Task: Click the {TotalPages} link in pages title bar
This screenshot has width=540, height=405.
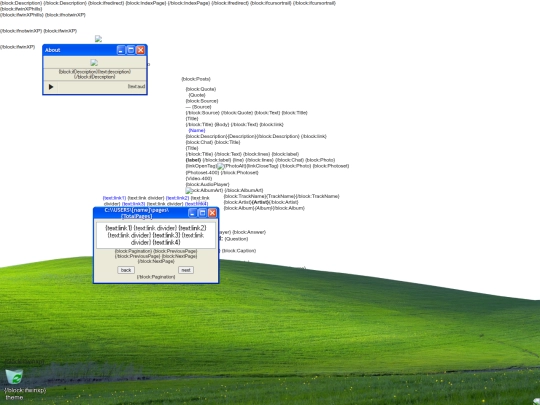Action: click(x=137, y=216)
